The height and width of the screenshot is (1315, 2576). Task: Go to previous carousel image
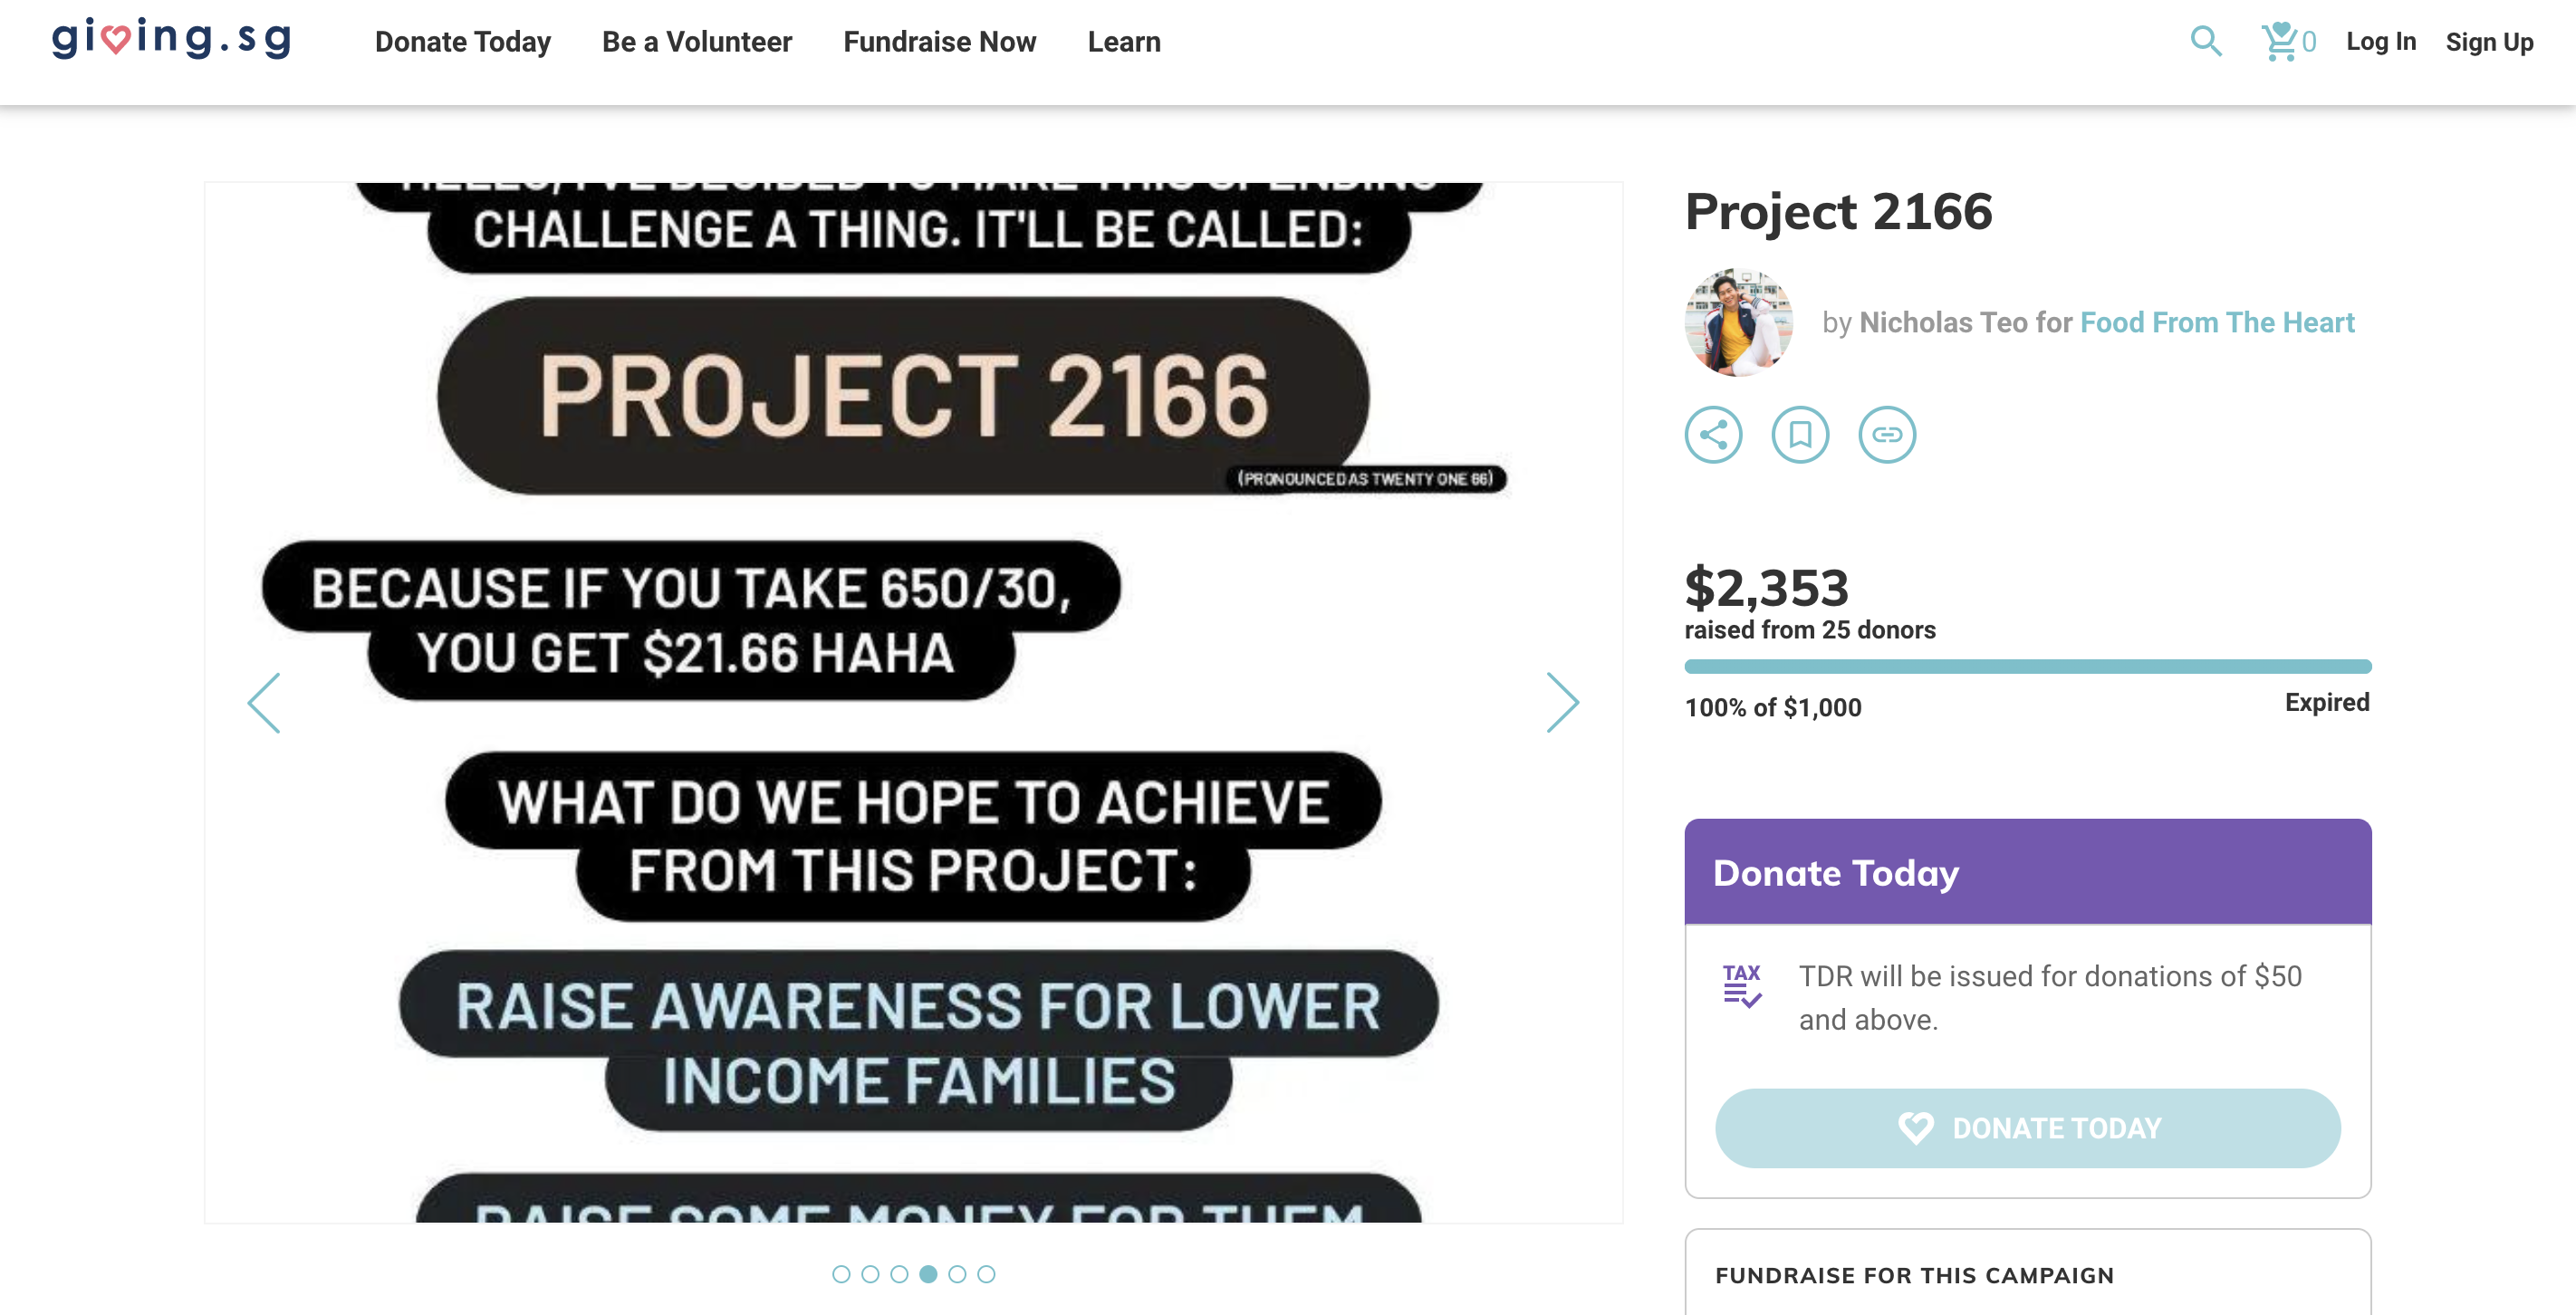pos(264,702)
